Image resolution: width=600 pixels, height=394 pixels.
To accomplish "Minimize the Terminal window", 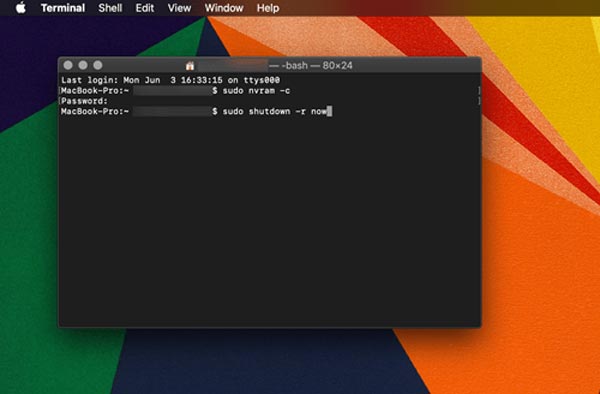I will (x=83, y=65).
